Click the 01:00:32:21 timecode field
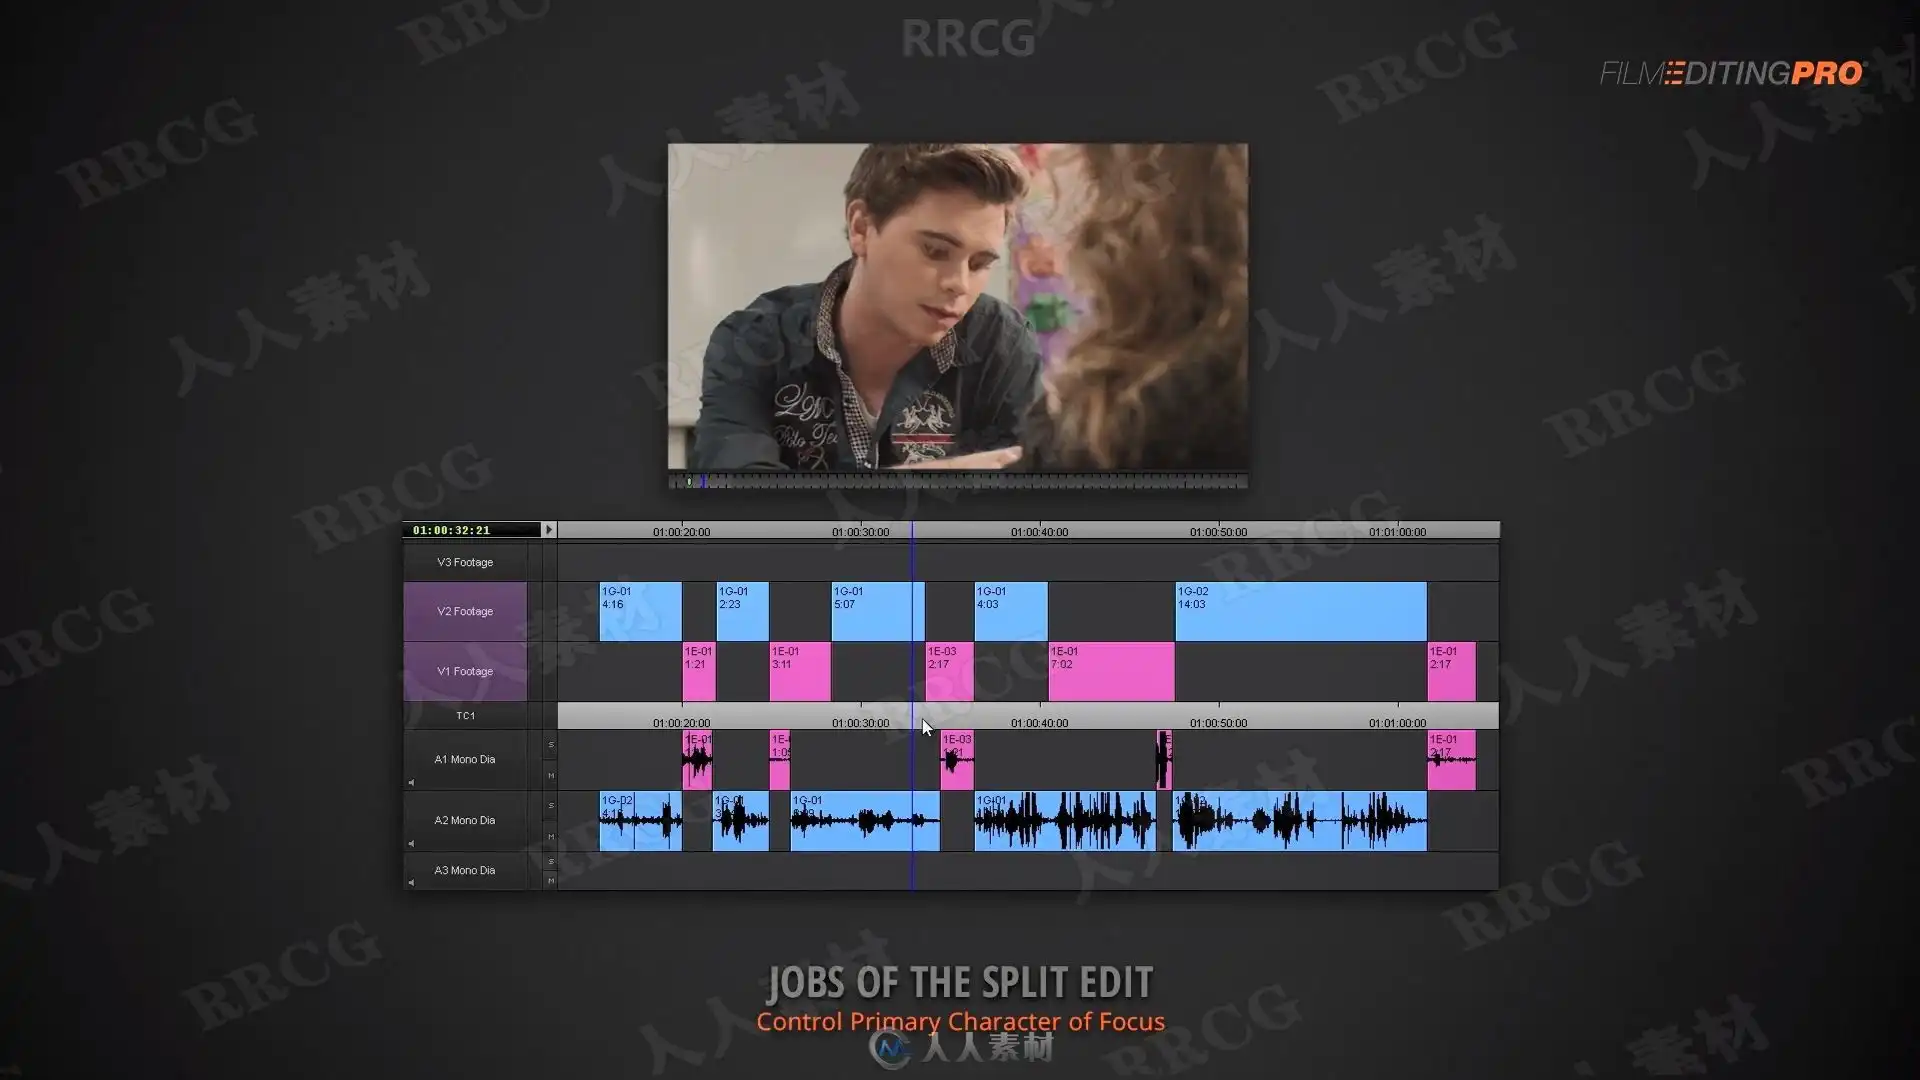 tap(452, 530)
